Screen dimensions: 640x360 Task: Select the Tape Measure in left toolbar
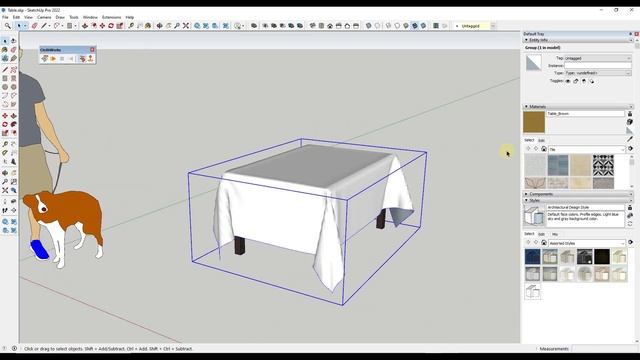tap(5, 144)
